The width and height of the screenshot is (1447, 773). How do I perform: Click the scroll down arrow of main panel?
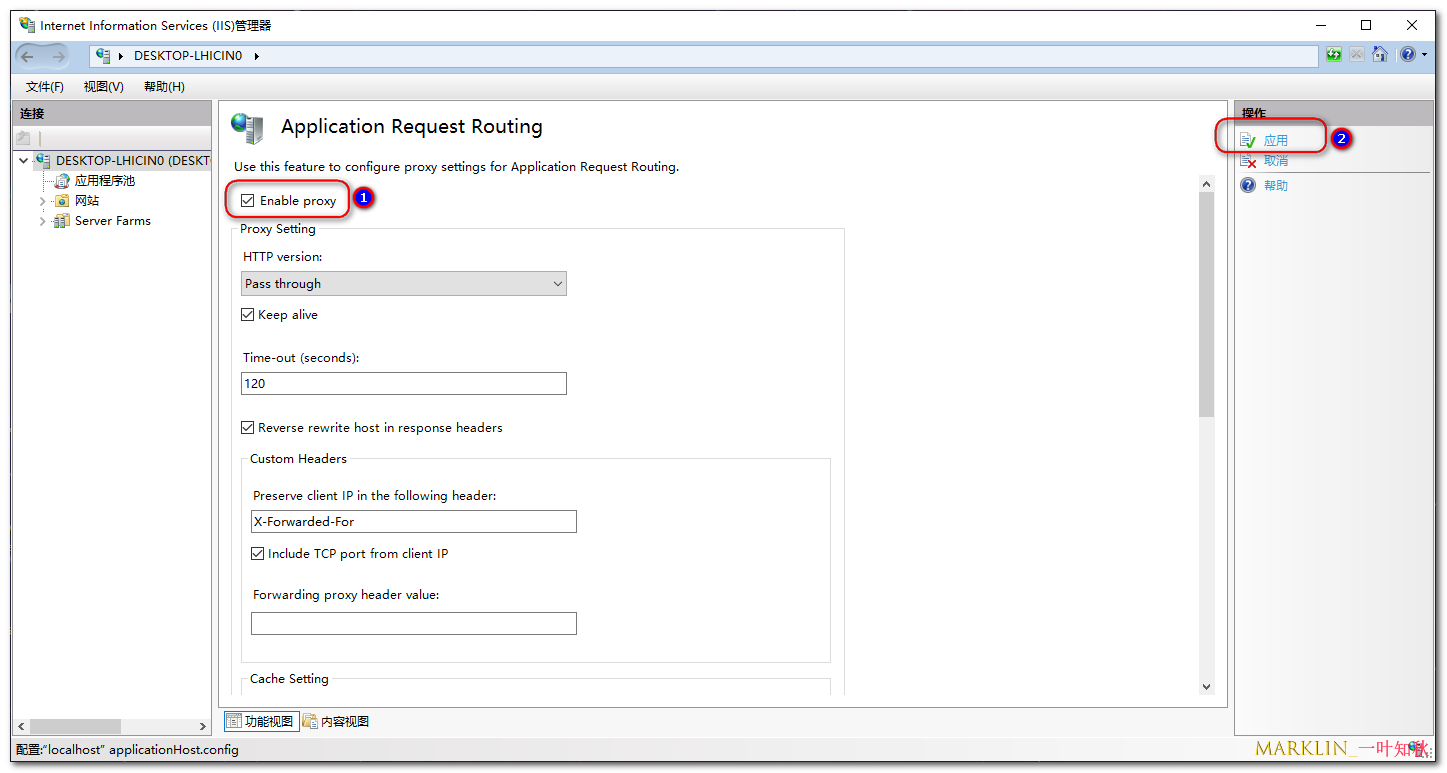(1206, 686)
